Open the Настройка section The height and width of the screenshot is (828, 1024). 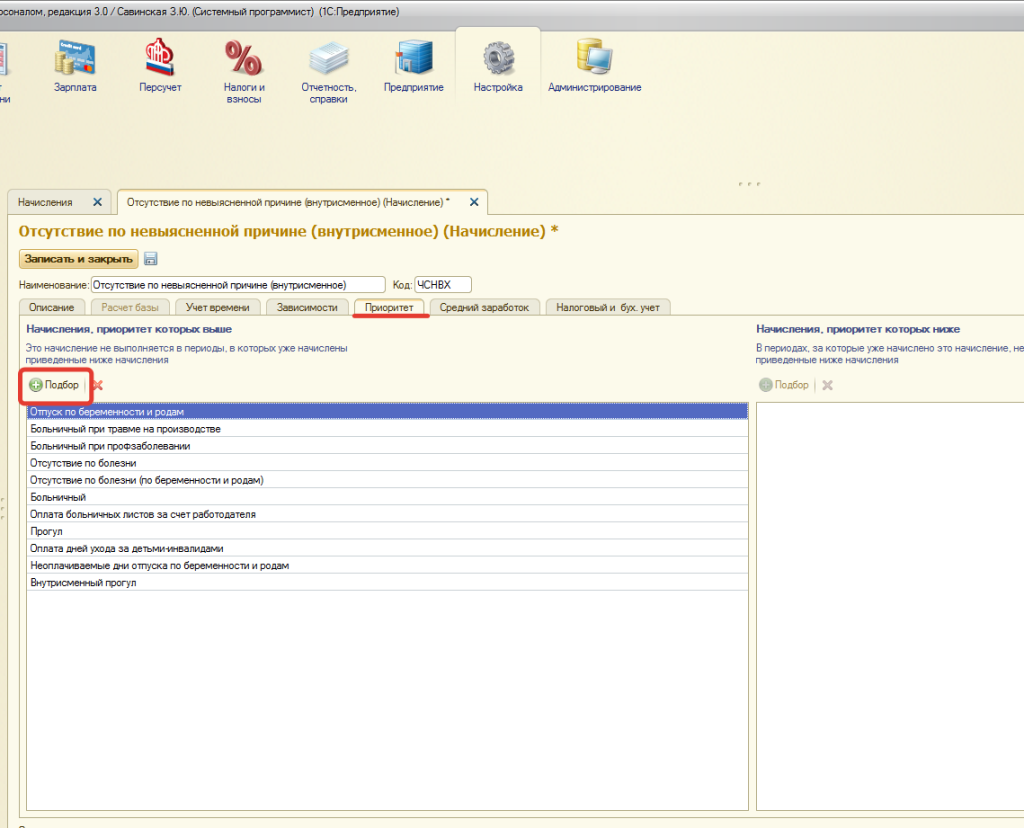click(x=498, y=67)
